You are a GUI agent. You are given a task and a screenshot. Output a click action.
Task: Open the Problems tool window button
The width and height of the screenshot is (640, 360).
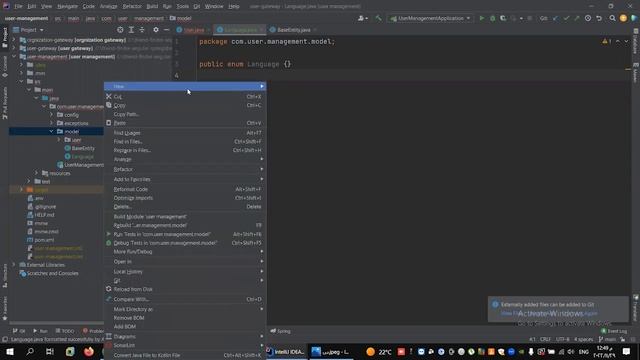coord(93,331)
